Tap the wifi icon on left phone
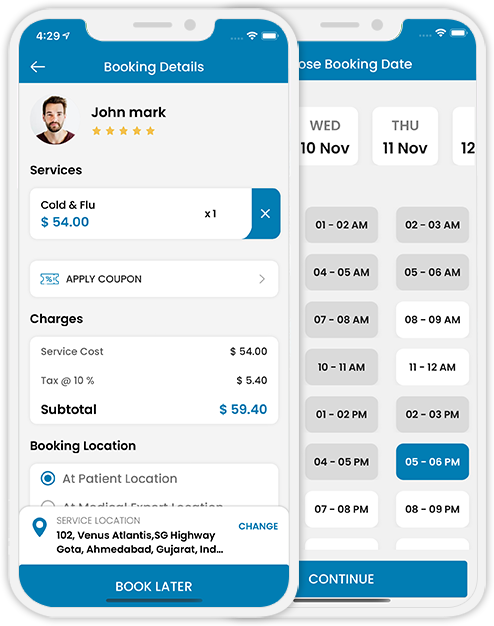Viewport: 494px width, 626px height. pos(252,36)
